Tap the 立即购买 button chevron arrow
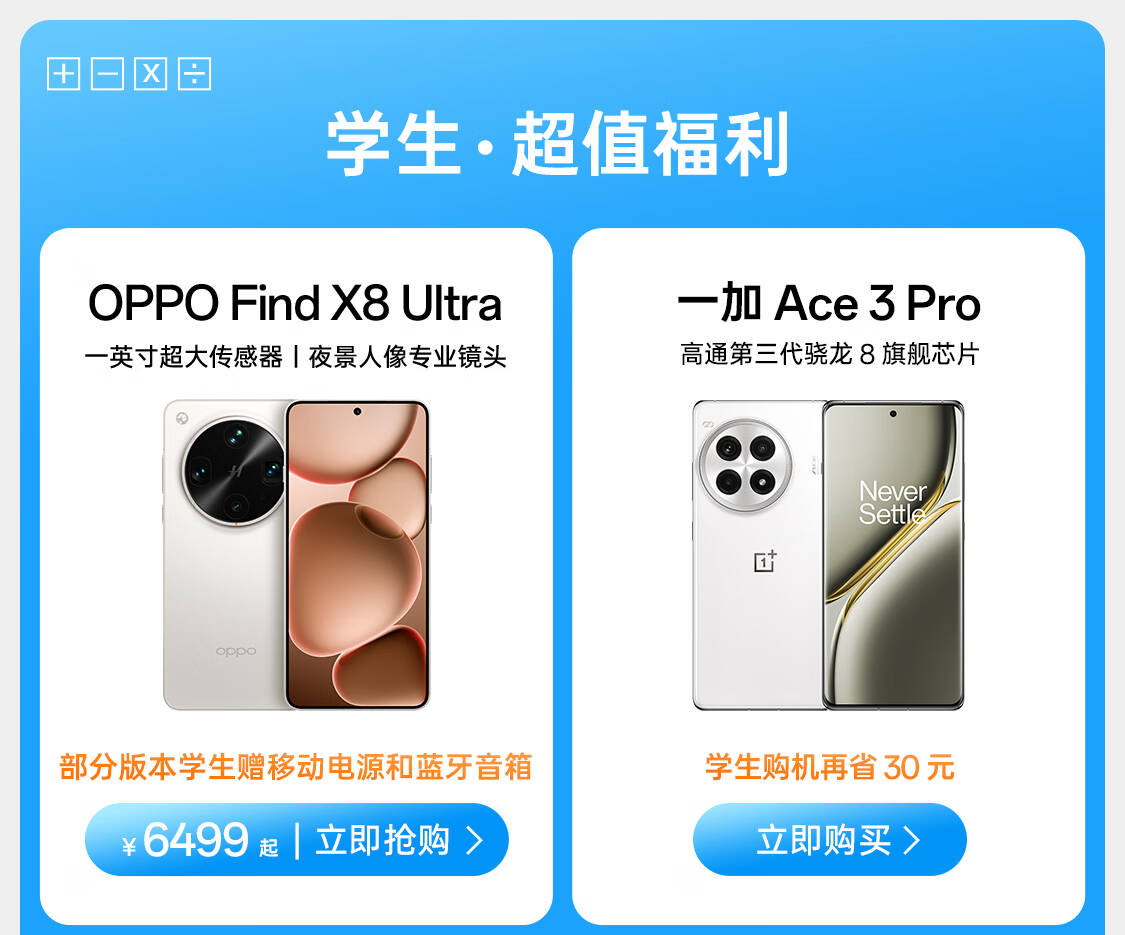This screenshot has height=935, width=1125. point(911,840)
